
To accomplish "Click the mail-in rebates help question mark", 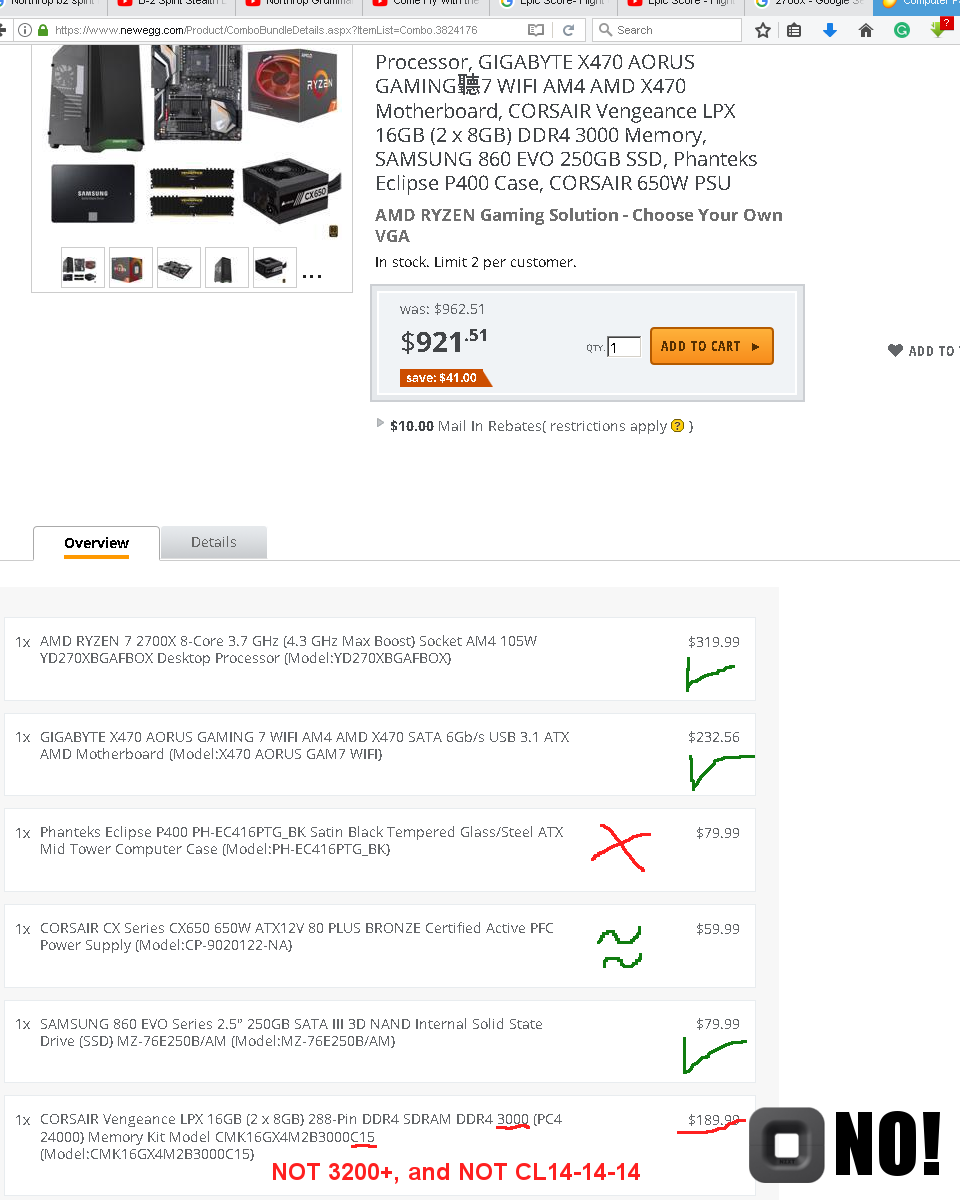I will coord(678,426).
